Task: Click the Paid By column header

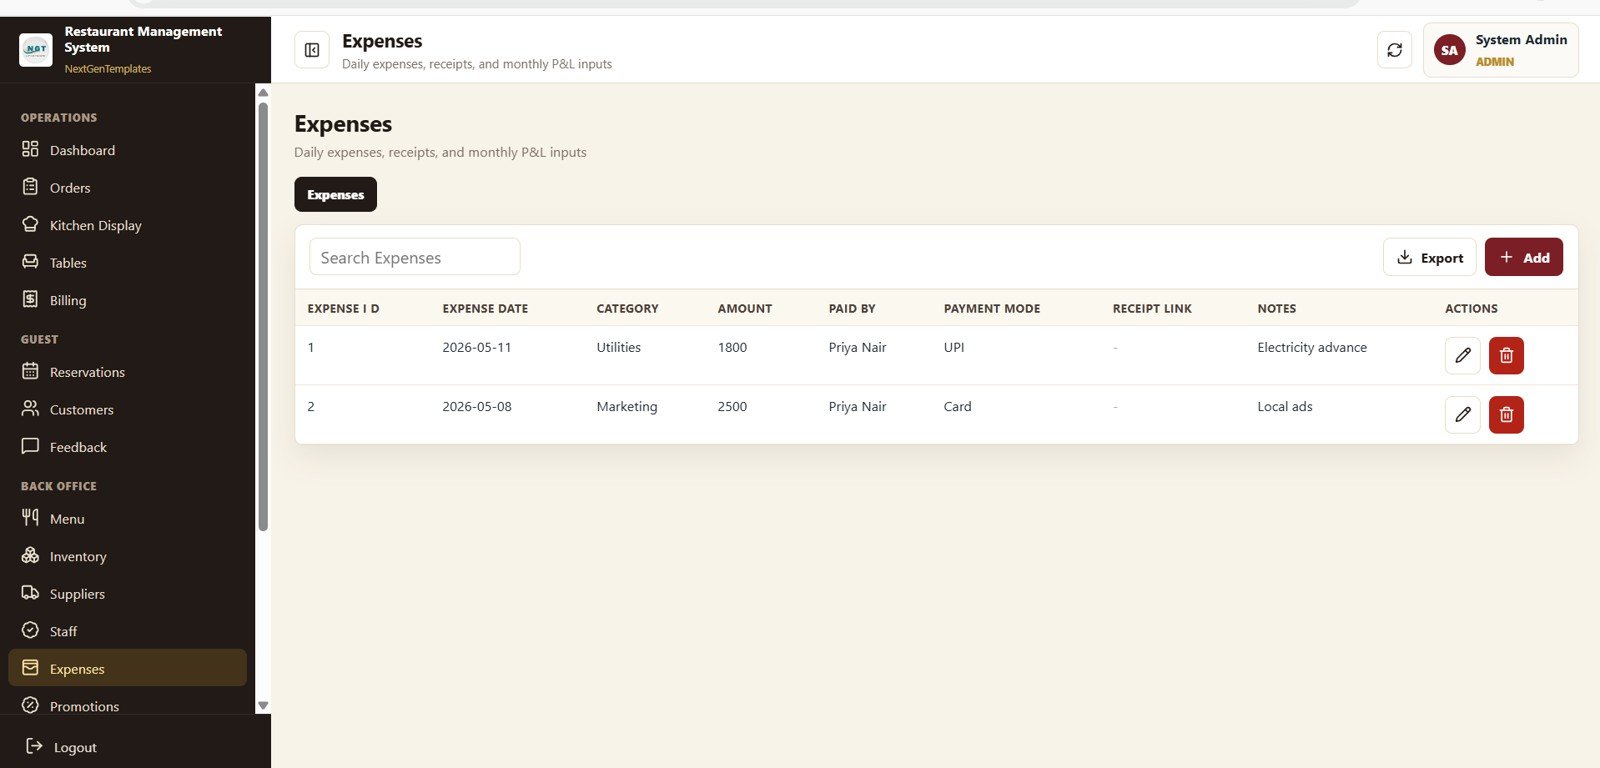Action: (x=851, y=308)
